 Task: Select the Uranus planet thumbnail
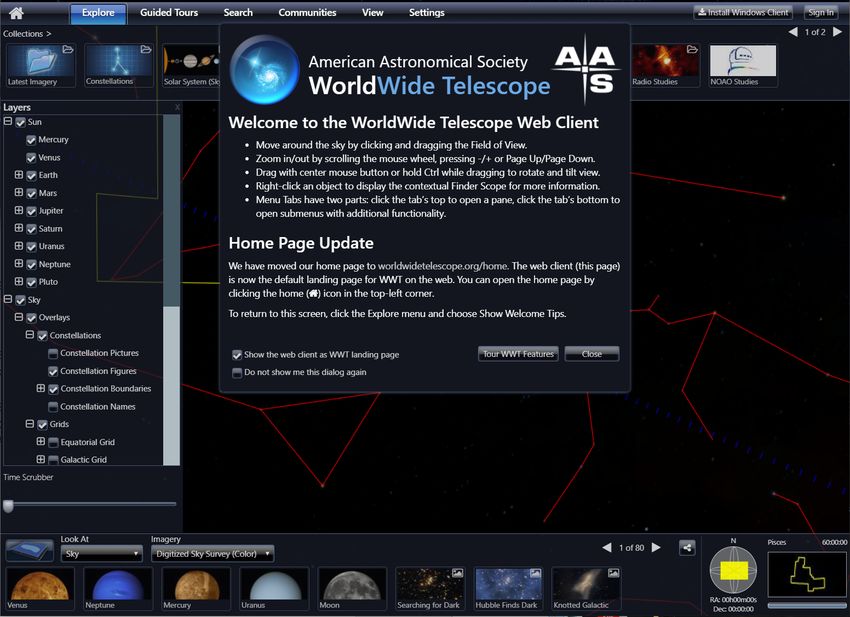click(x=274, y=589)
